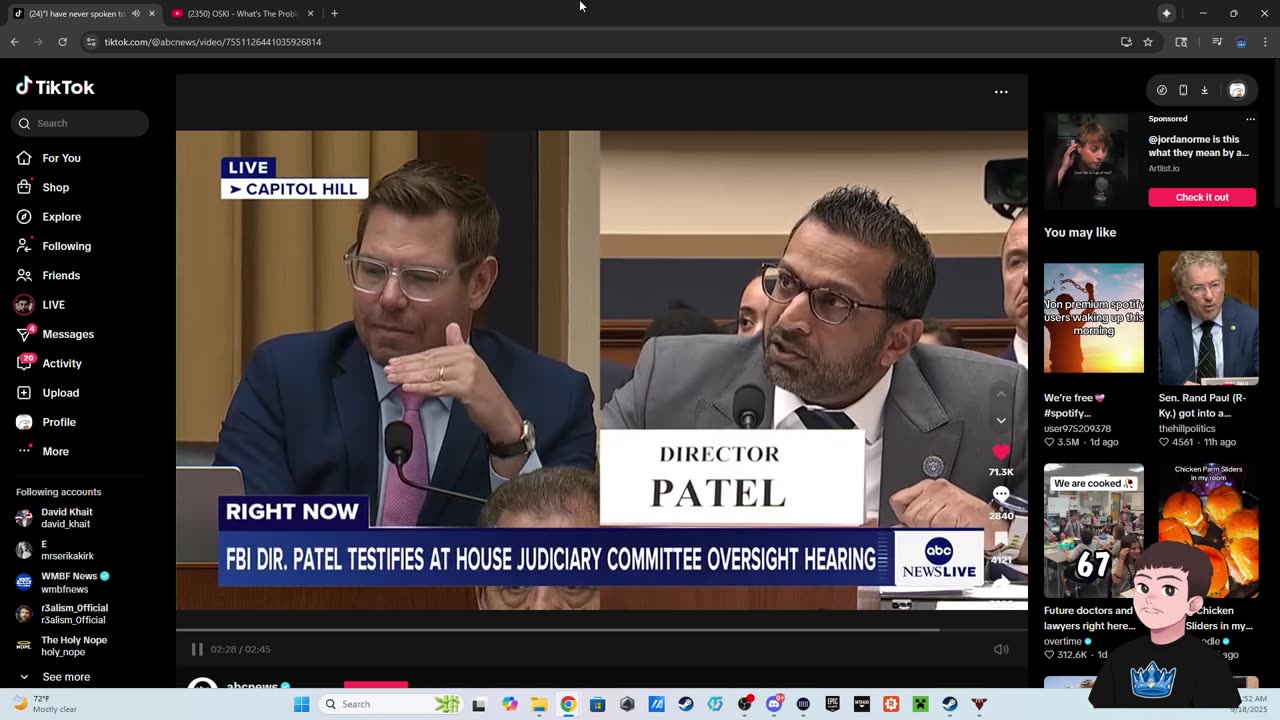Open the video comments panel
1280x720 pixels.
coord(1001,496)
